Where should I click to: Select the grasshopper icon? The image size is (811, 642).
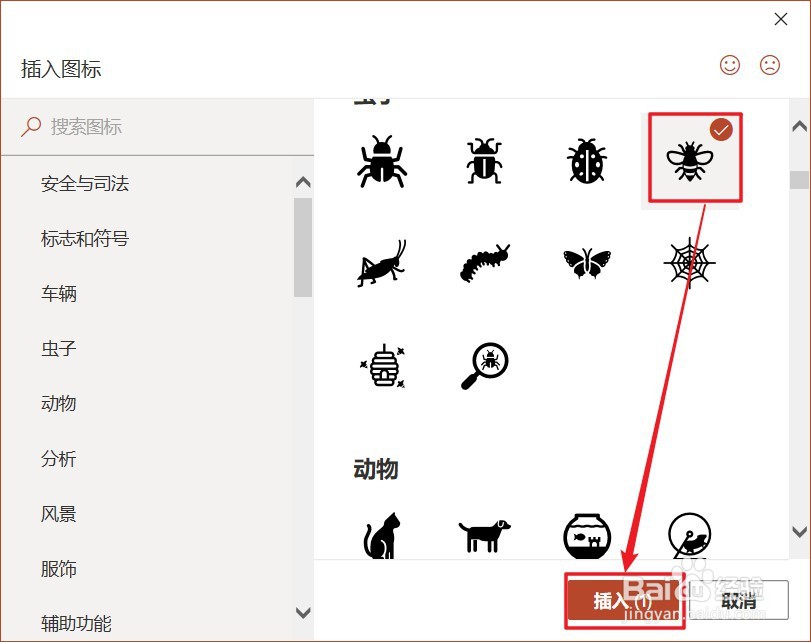point(382,263)
